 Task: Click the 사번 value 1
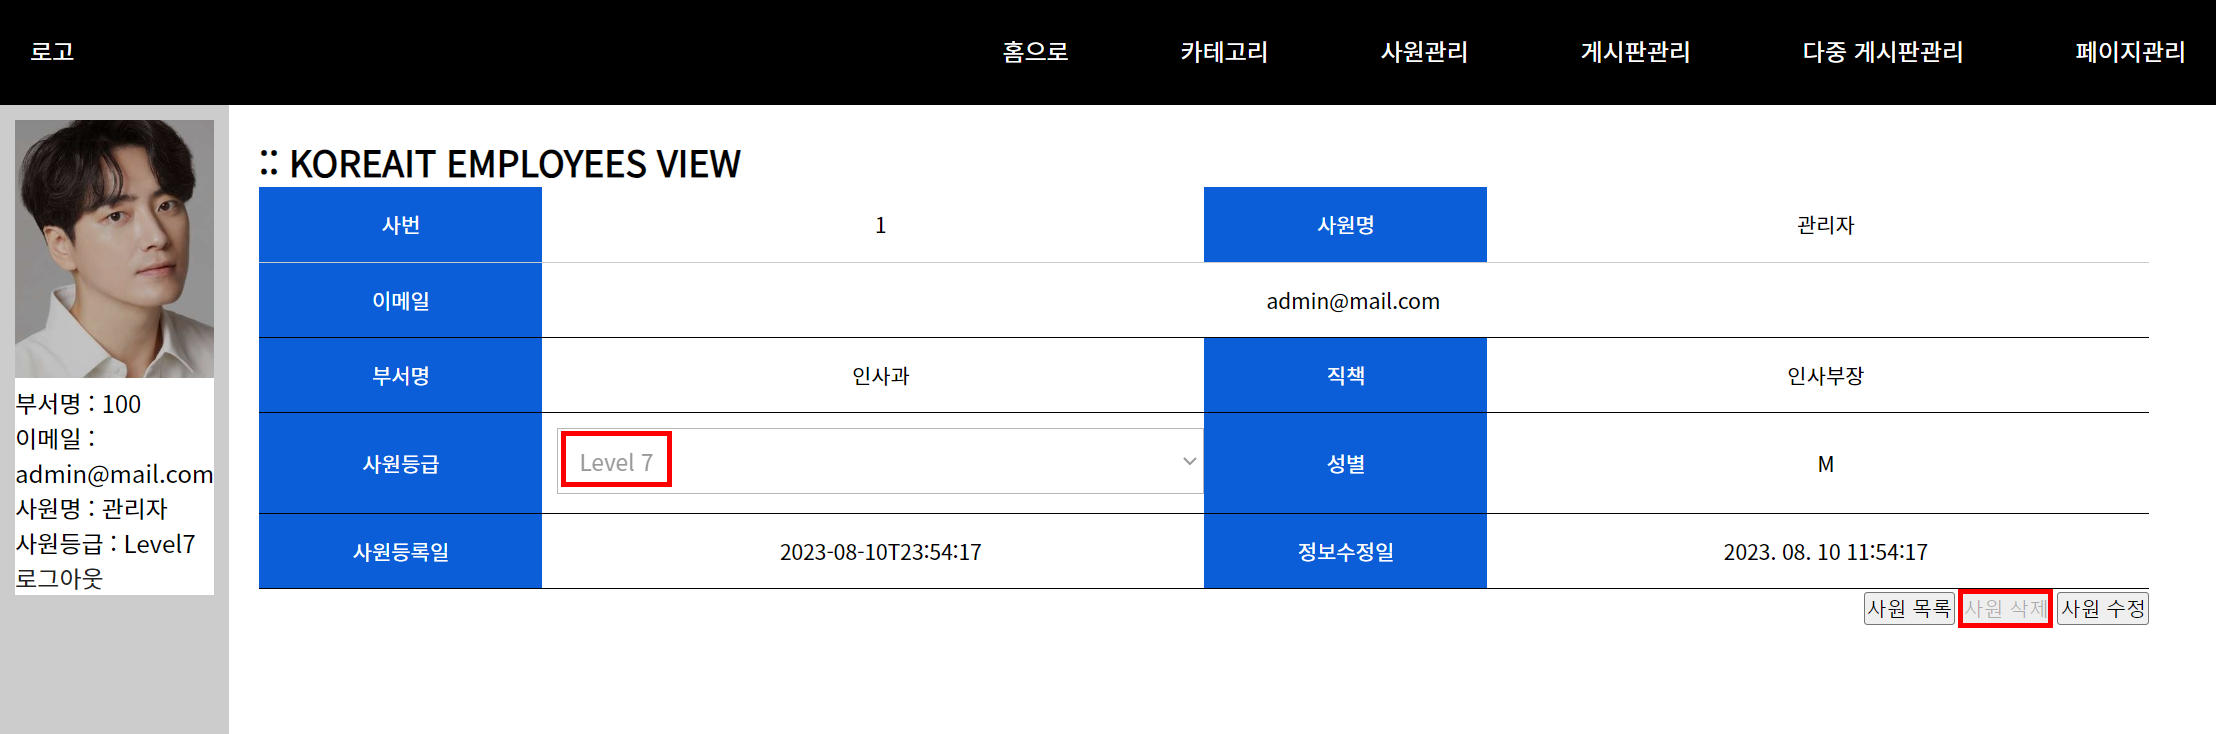(880, 225)
